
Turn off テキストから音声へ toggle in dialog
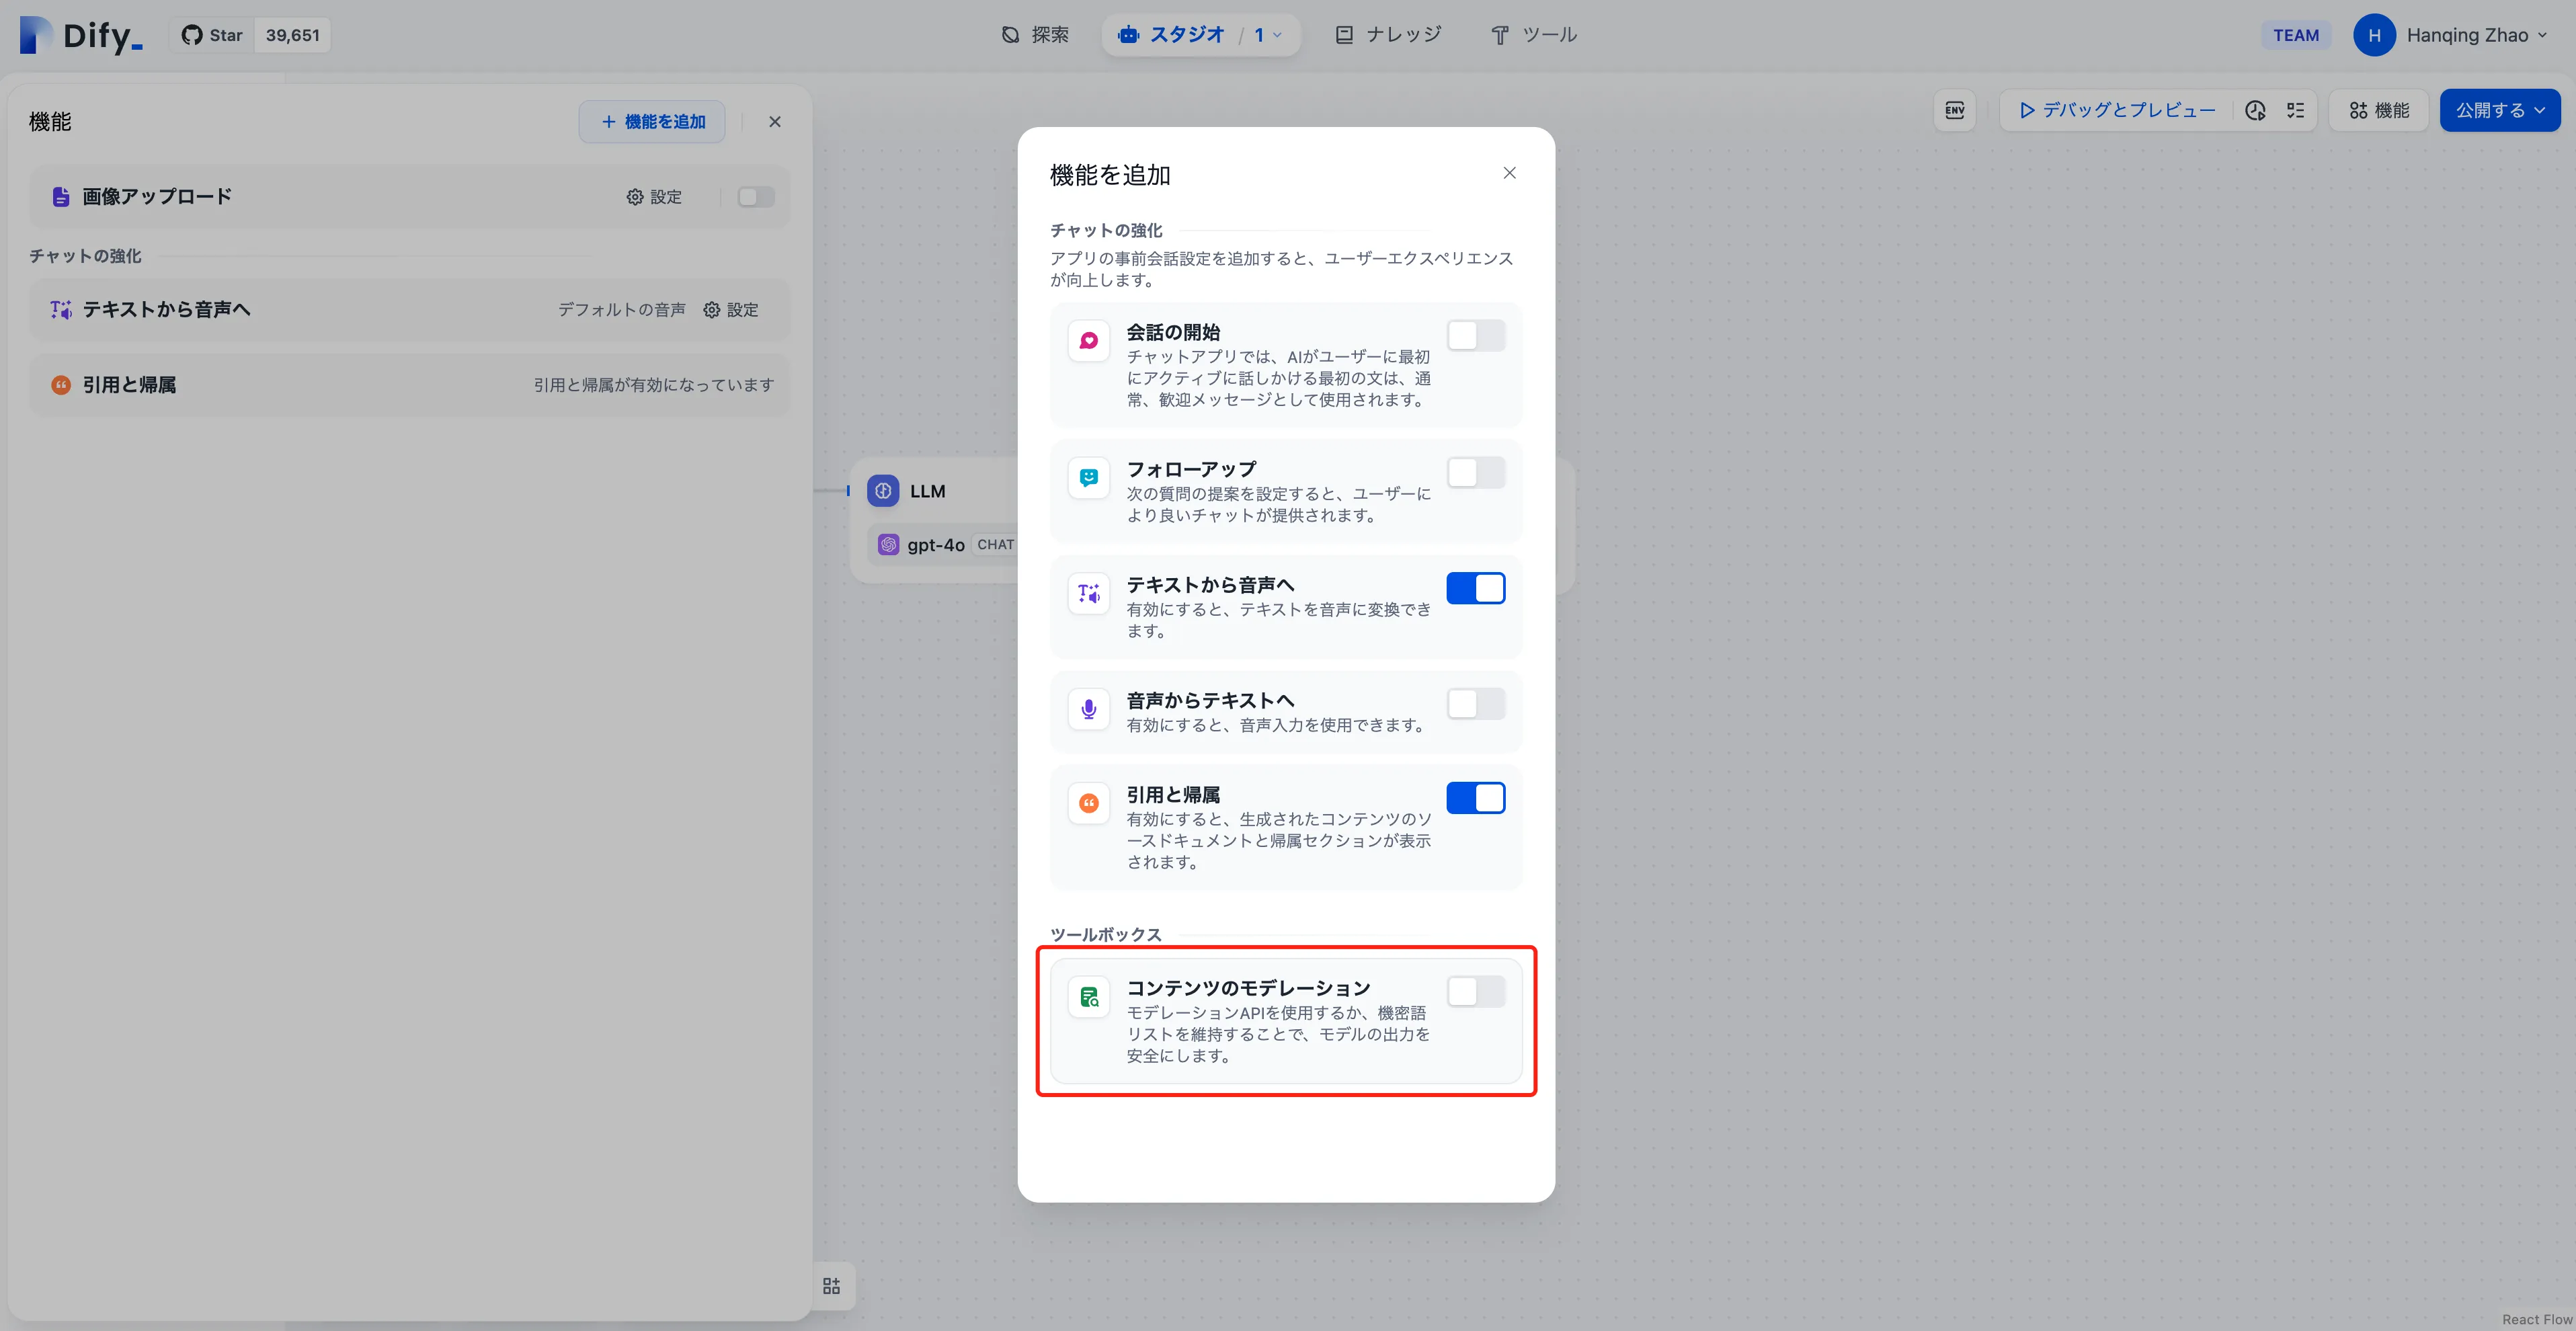[1475, 589]
